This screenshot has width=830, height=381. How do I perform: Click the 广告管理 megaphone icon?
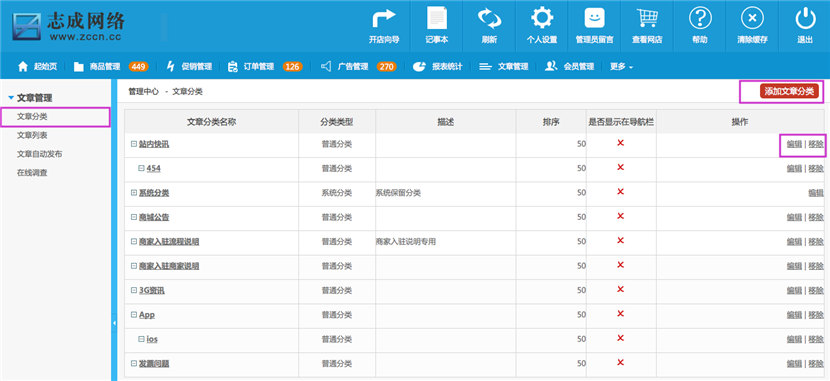click(x=327, y=66)
